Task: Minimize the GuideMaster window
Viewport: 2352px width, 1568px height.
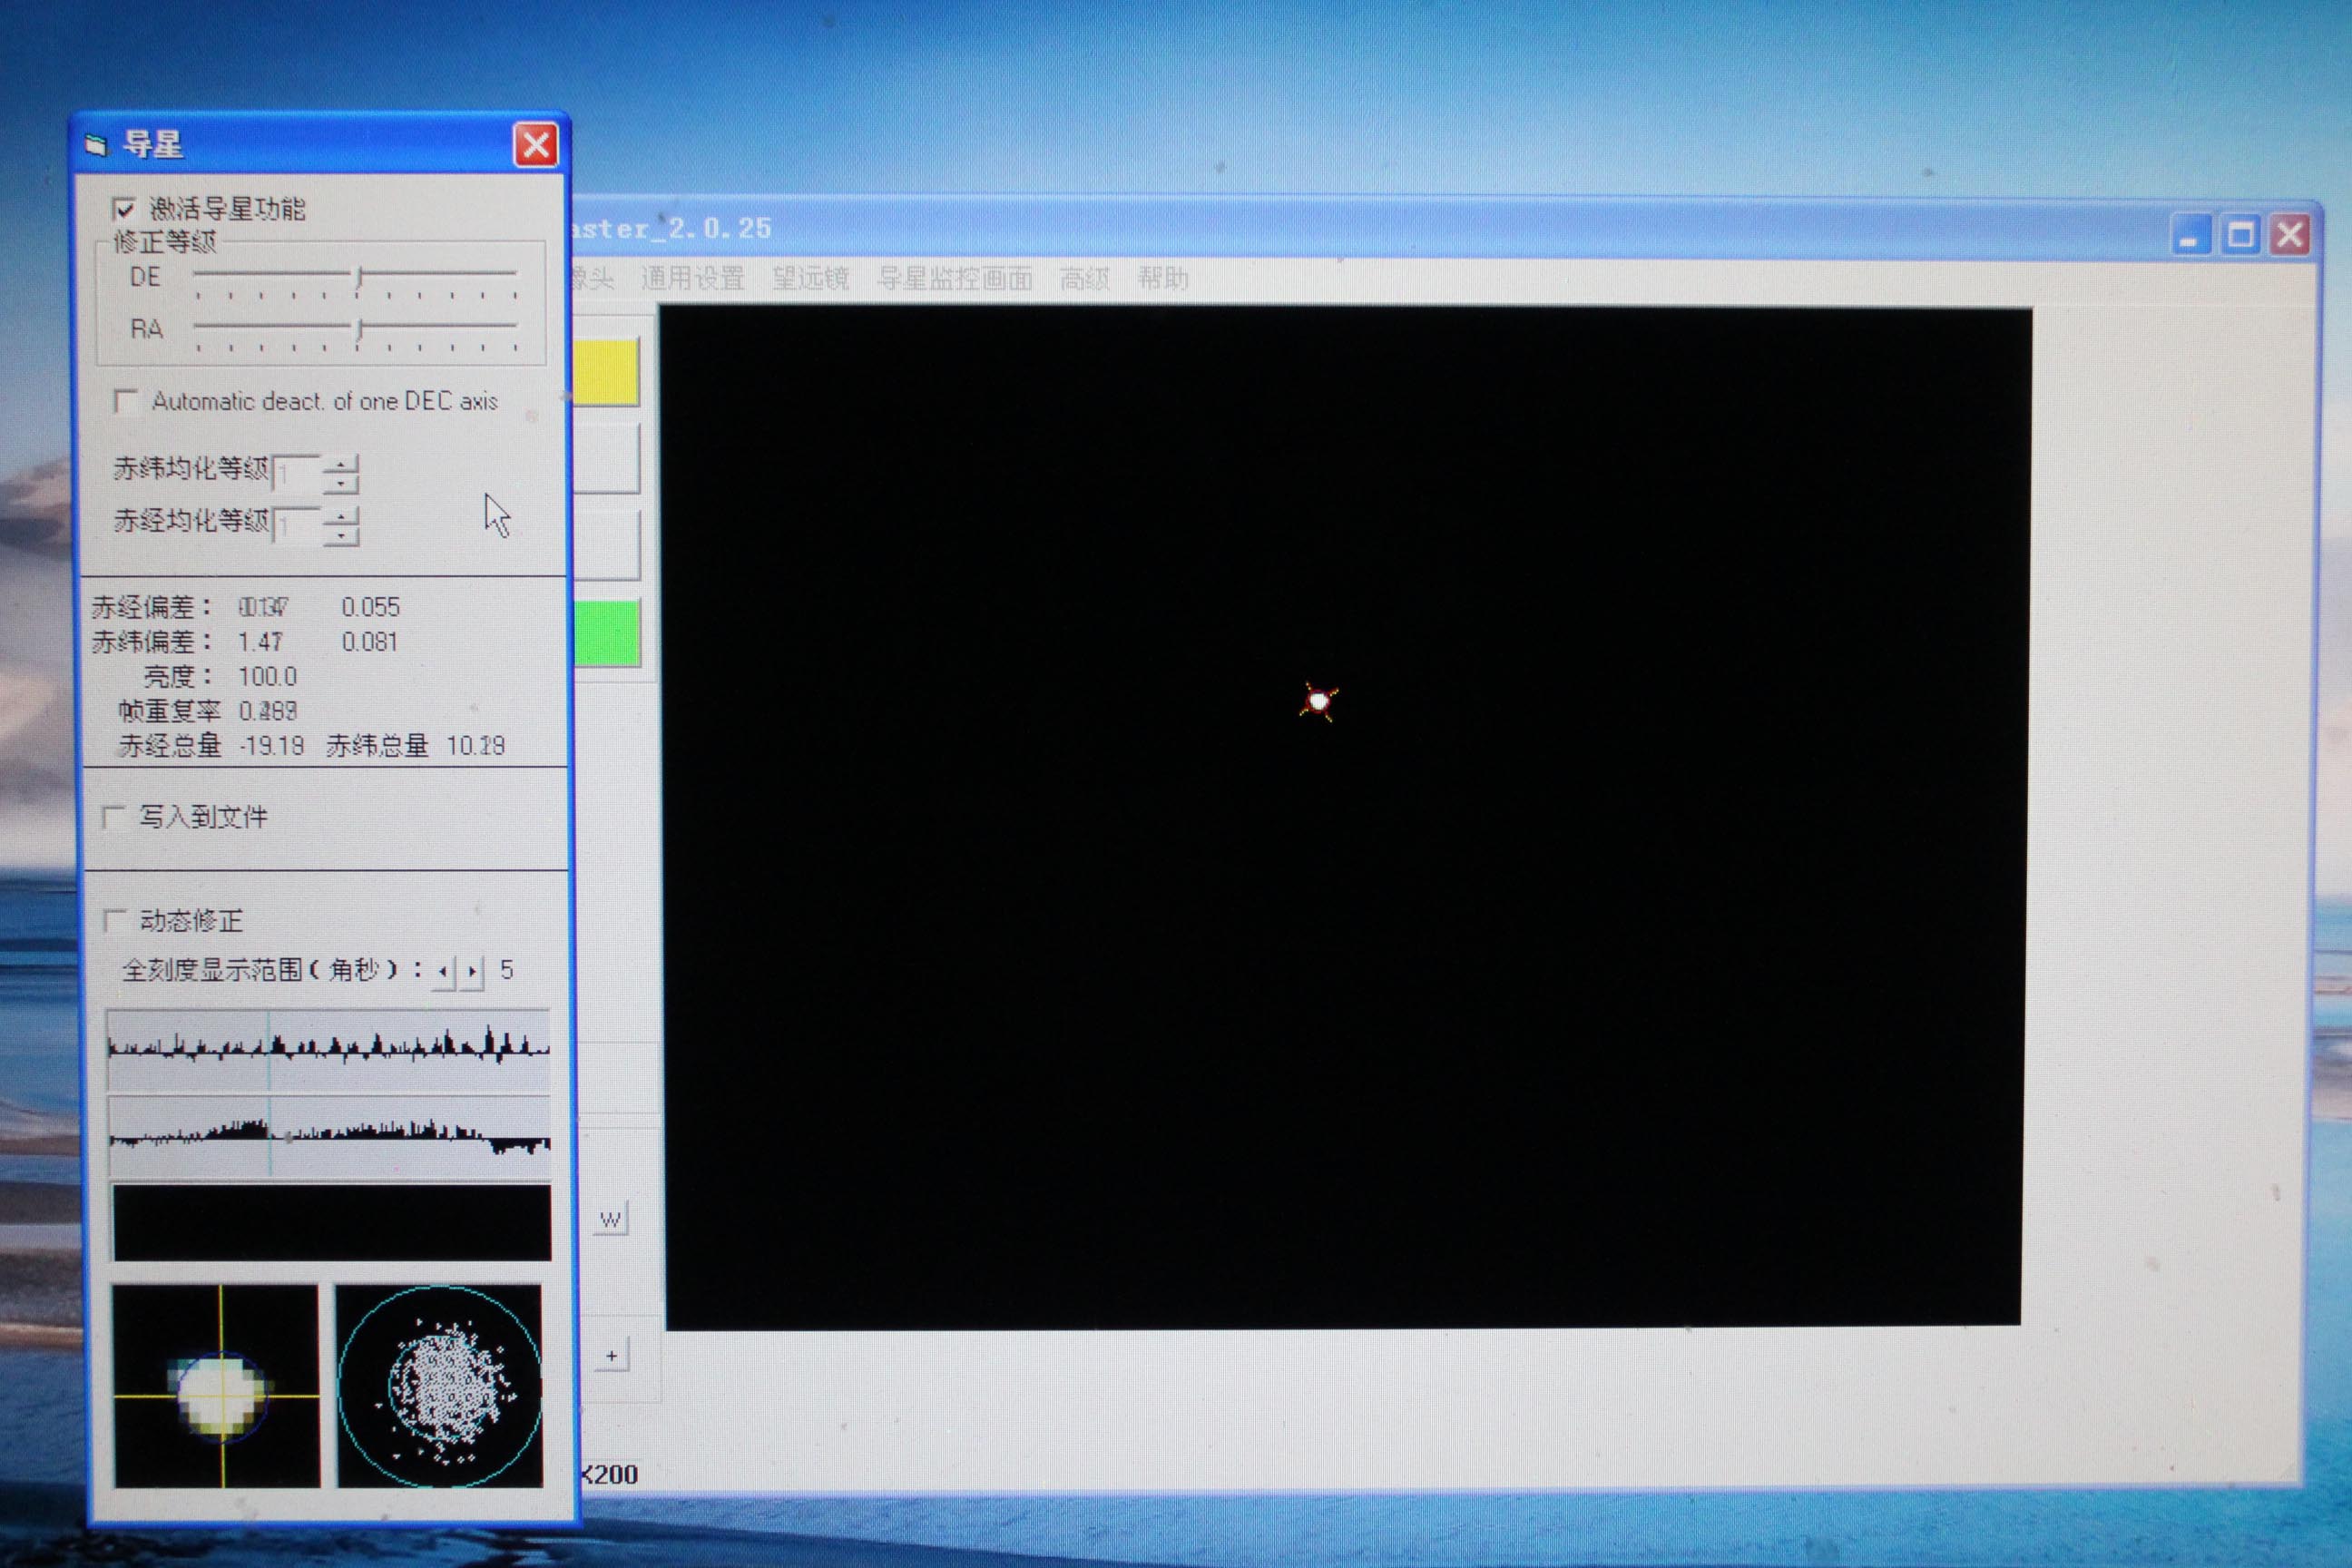Action: [x=2190, y=236]
